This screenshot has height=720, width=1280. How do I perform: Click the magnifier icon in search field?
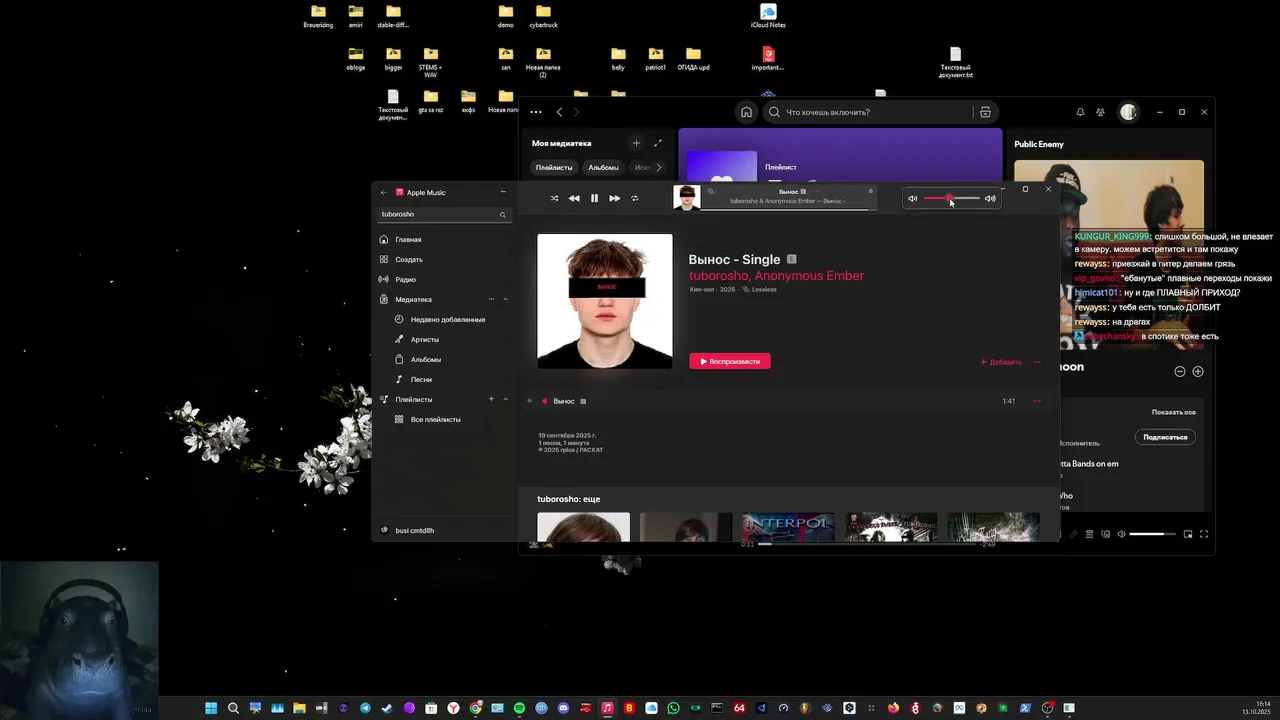tap(503, 214)
